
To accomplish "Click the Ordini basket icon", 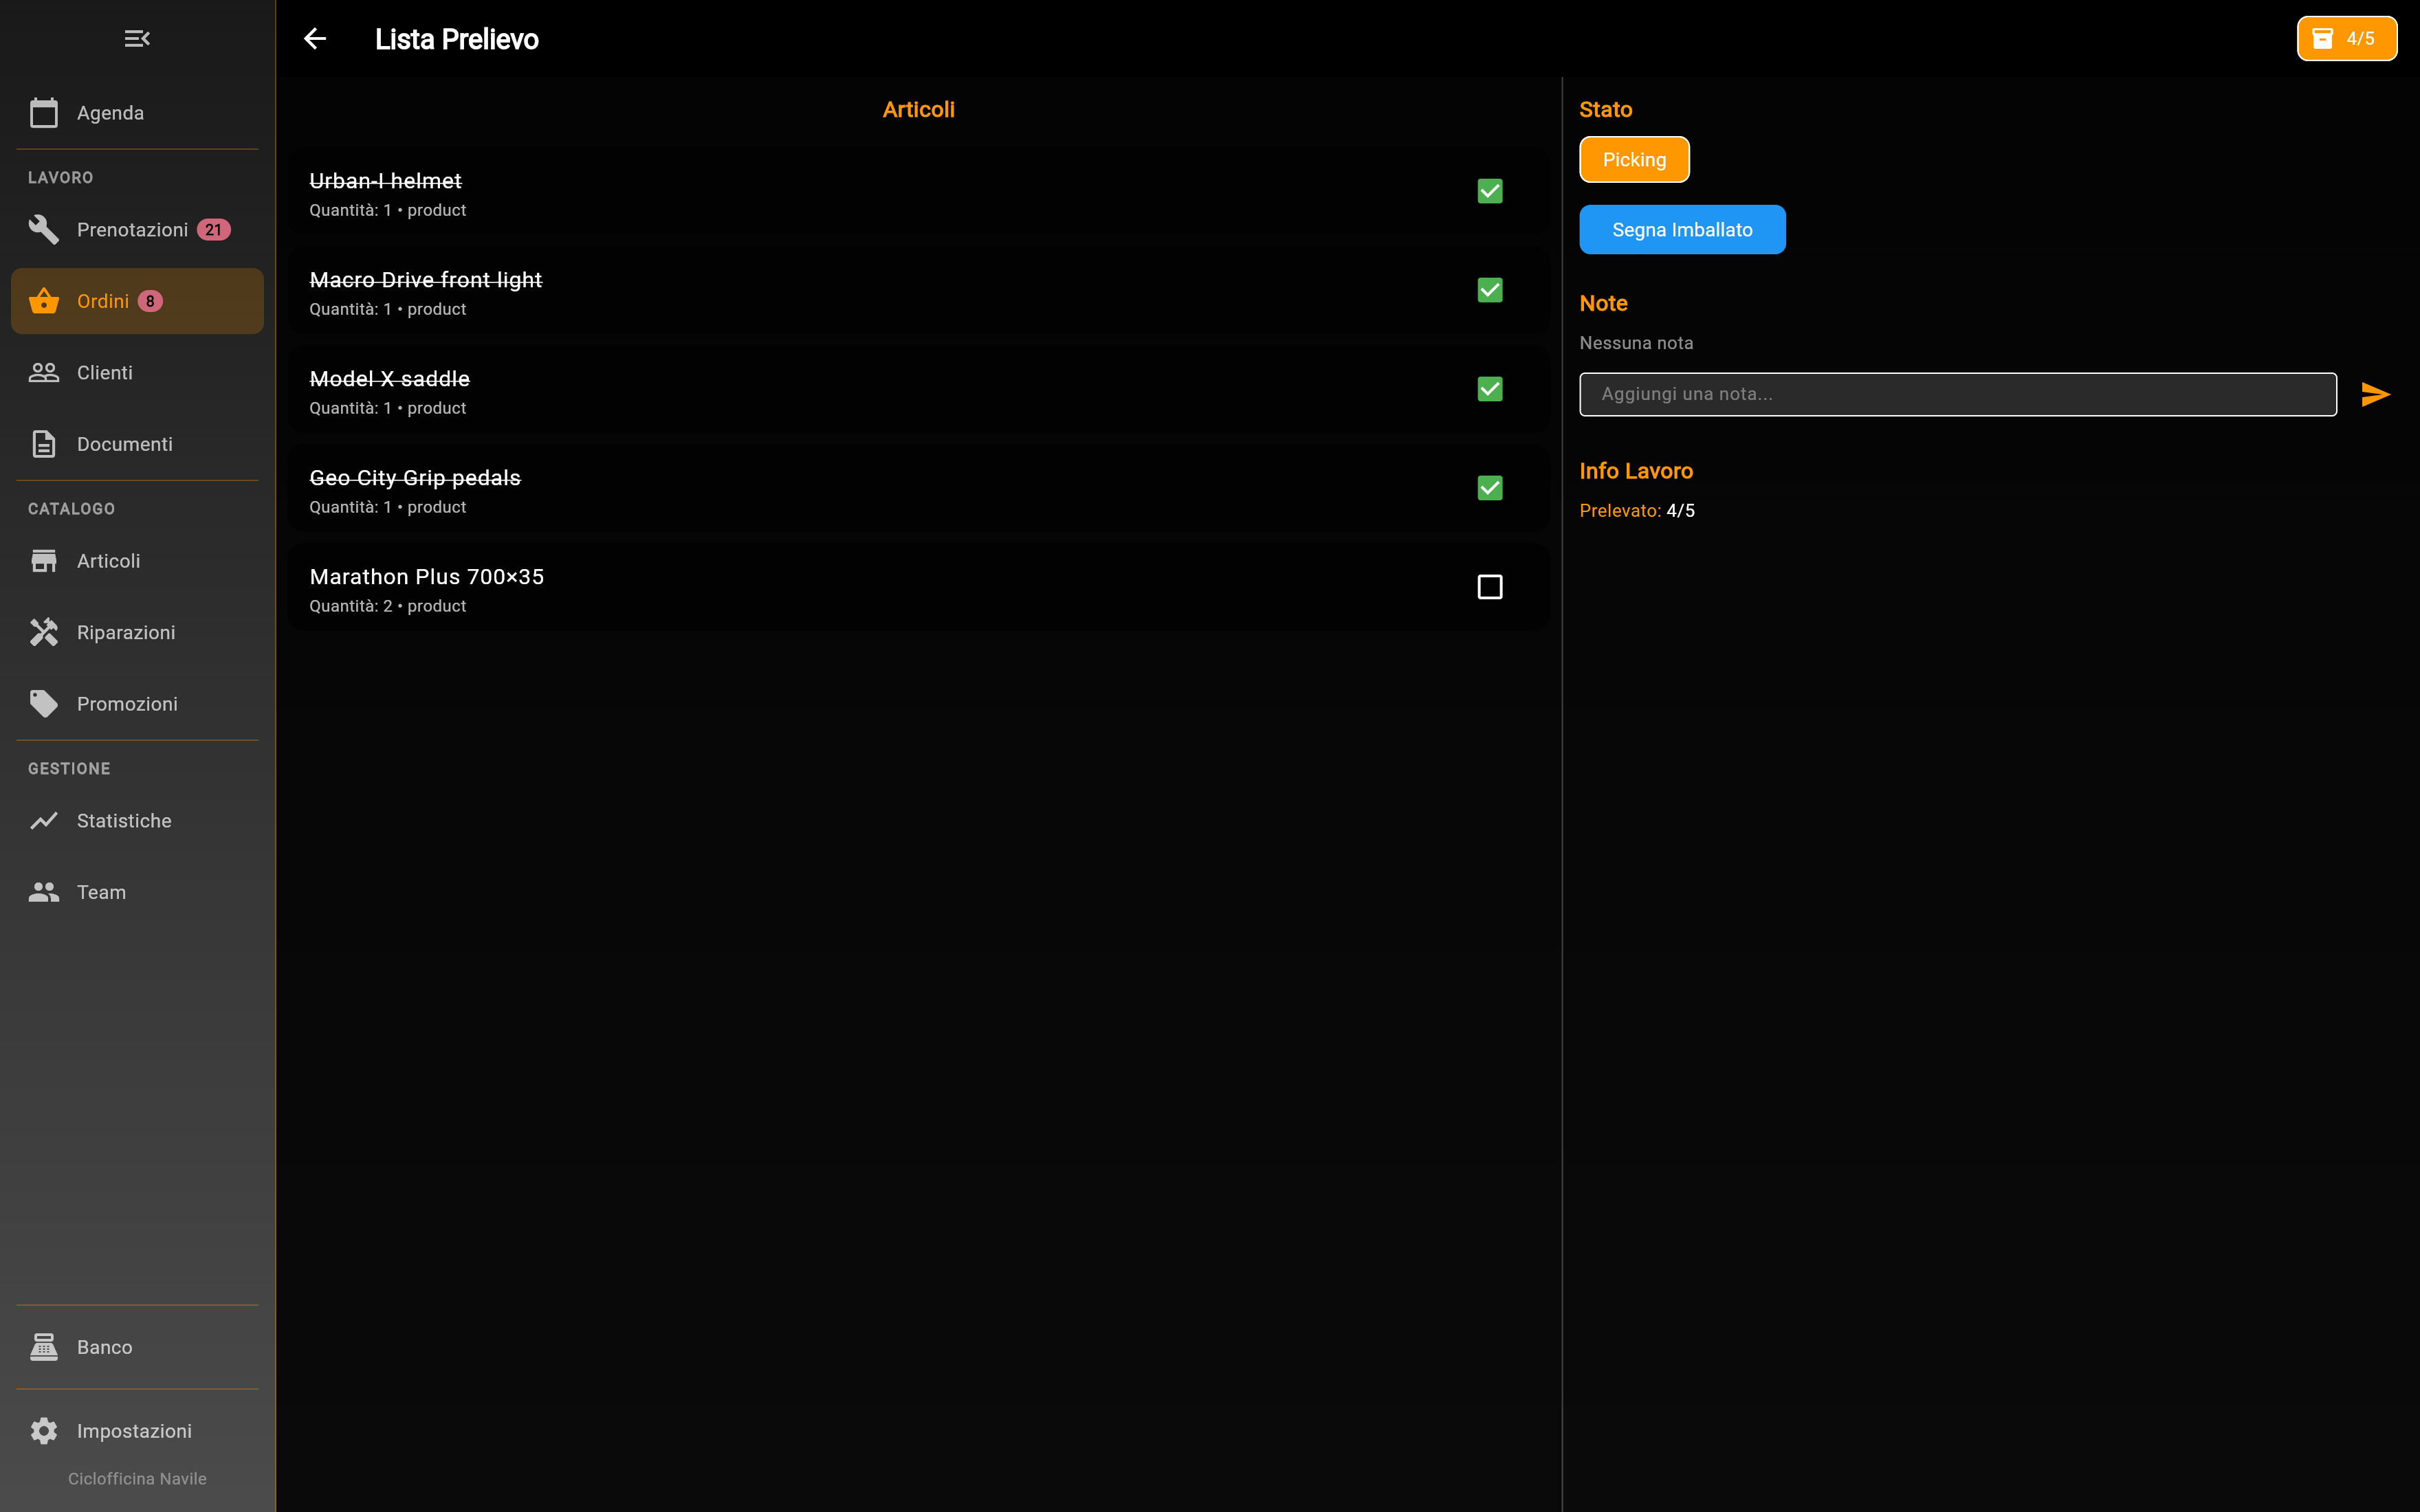I will pos(44,300).
